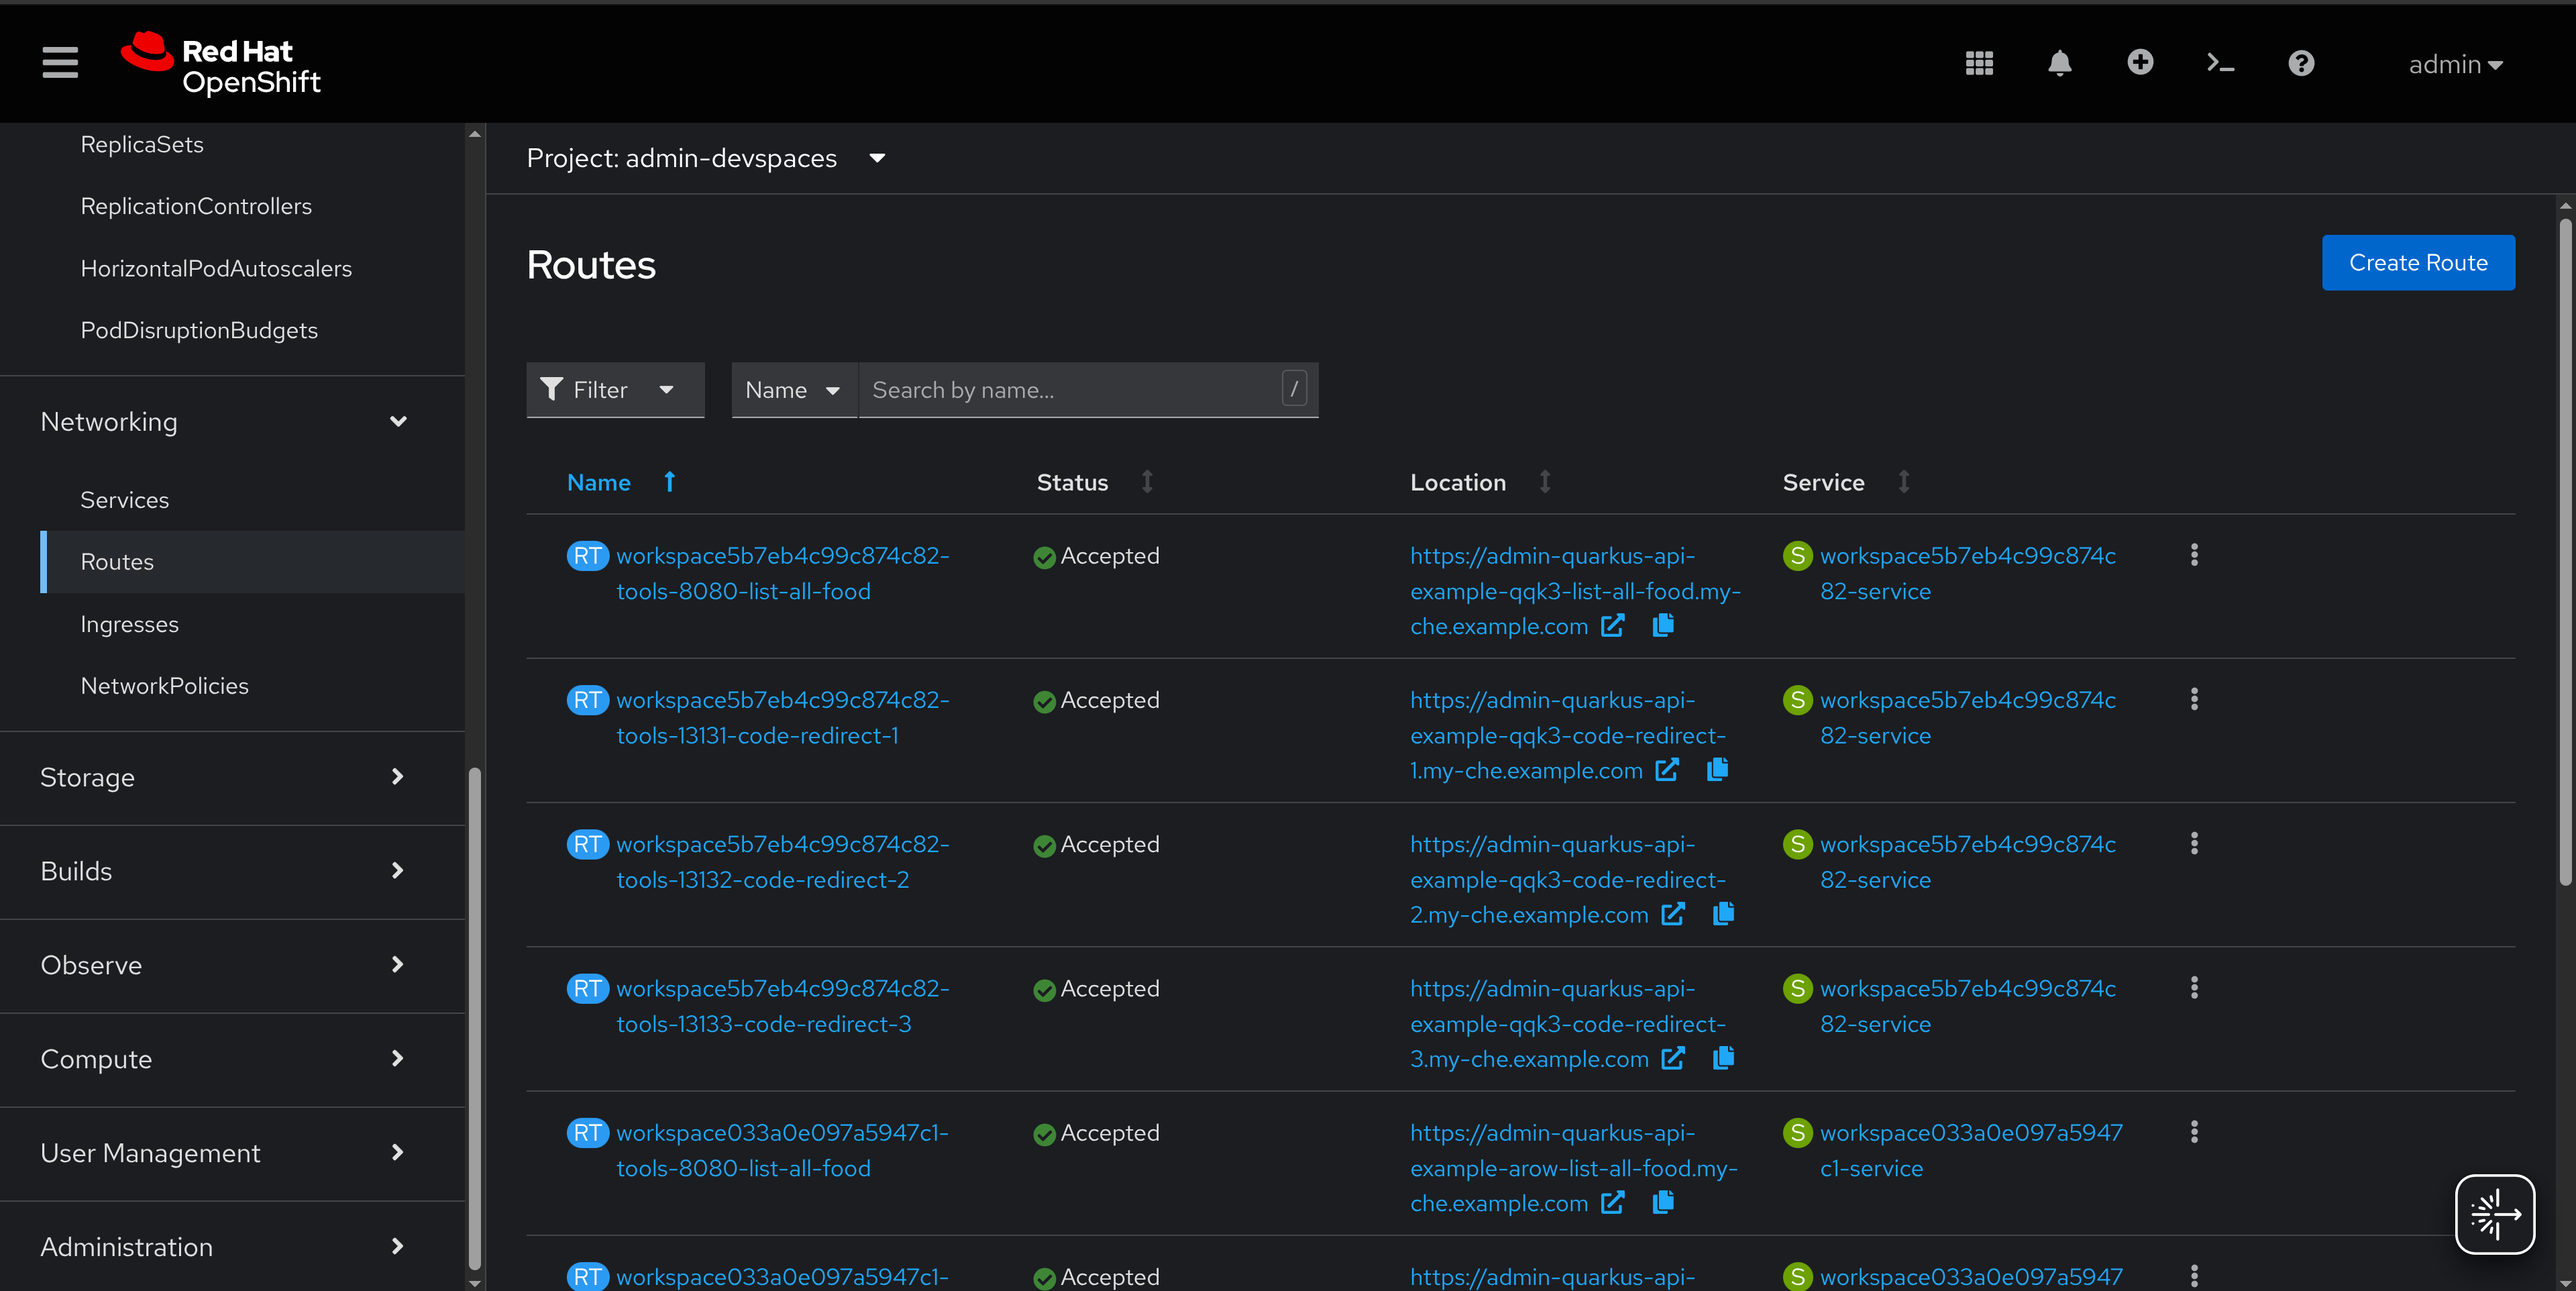Open the help question mark menu

click(x=2300, y=64)
